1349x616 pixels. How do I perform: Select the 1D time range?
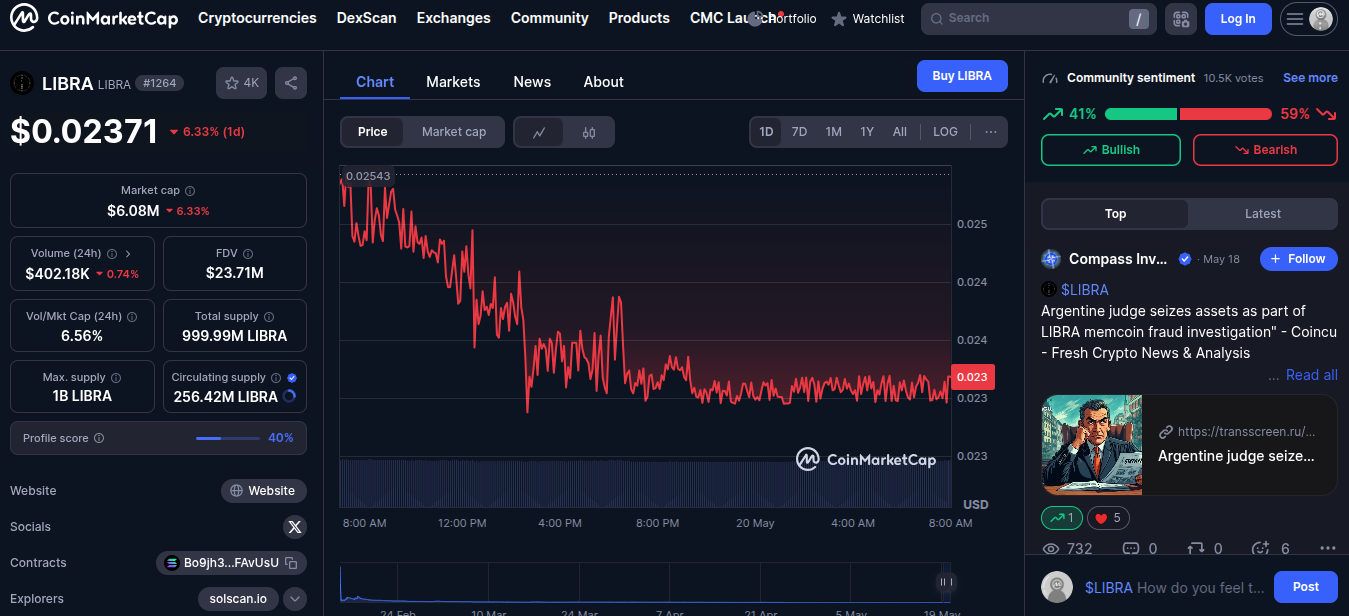pyautogui.click(x=766, y=132)
